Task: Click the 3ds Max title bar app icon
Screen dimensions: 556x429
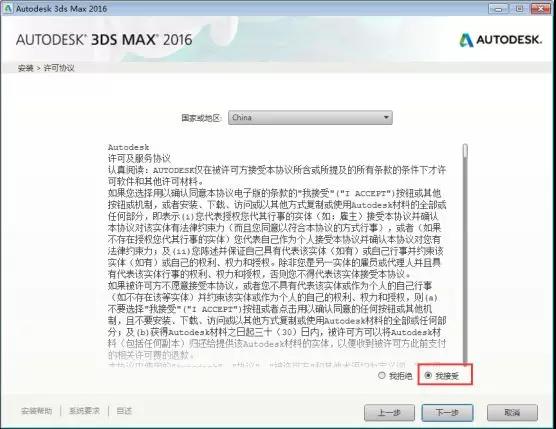Action: coord(8,8)
